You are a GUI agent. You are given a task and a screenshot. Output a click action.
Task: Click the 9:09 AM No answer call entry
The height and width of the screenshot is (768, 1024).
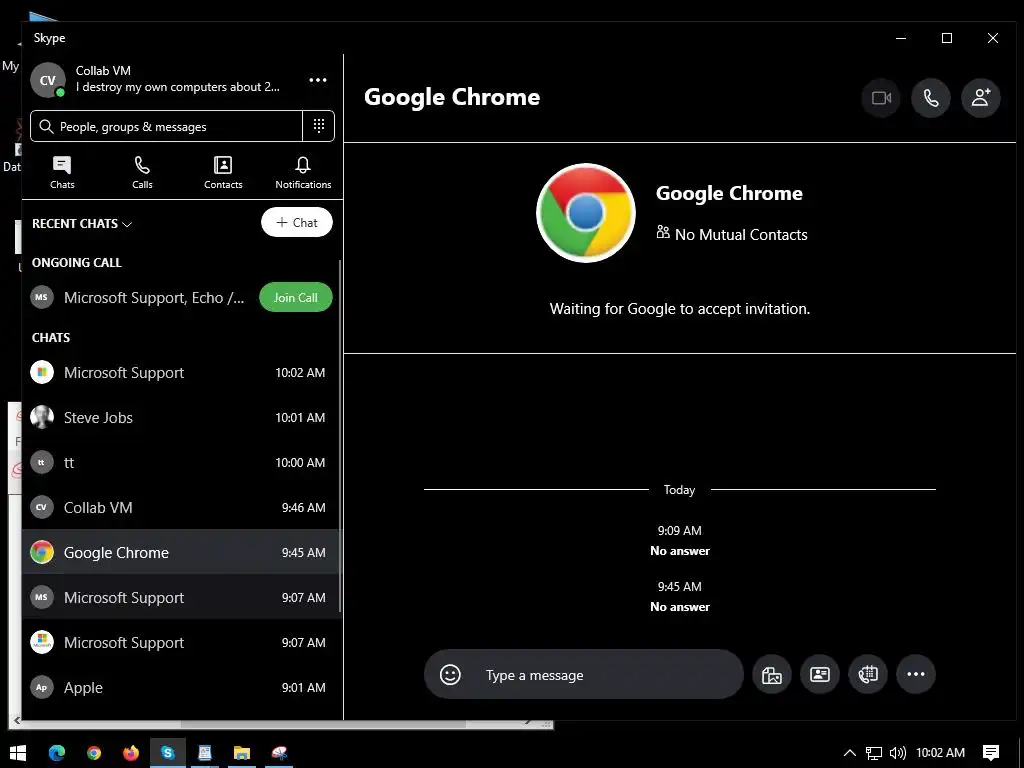(680, 541)
